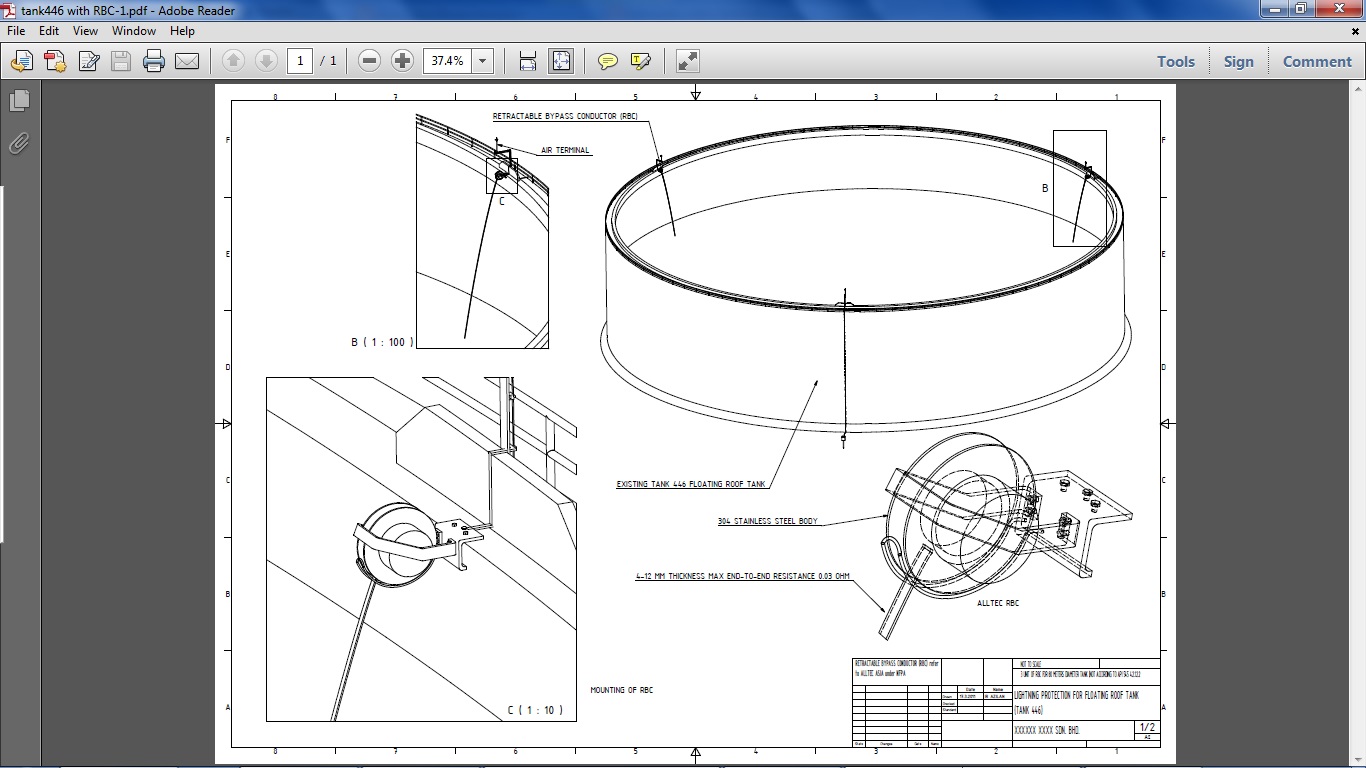Open the Edit menu
The height and width of the screenshot is (768, 1366).
[48, 31]
